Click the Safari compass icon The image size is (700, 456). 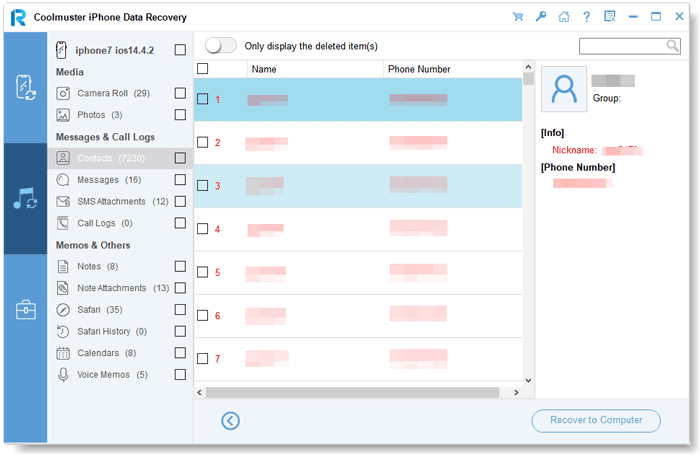tap(63, 310)
